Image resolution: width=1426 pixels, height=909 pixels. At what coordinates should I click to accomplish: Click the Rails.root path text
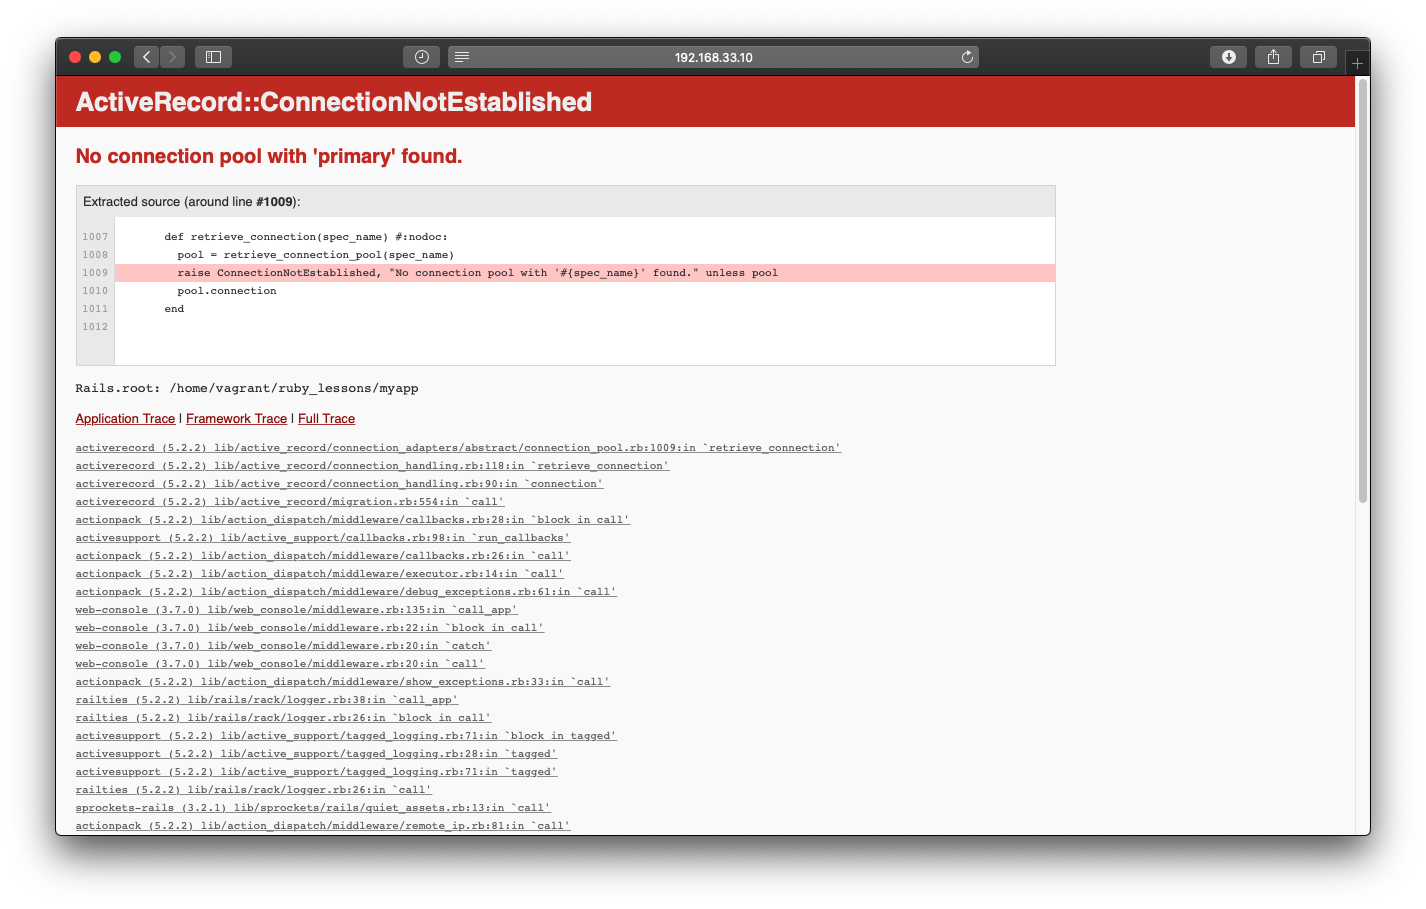pos(247,388)
